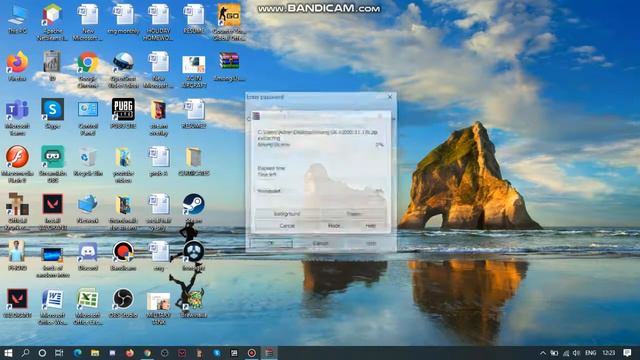This screenshot has width=640, height=360.
Task: Open the Windows Start menu
Action: [8, 353]
